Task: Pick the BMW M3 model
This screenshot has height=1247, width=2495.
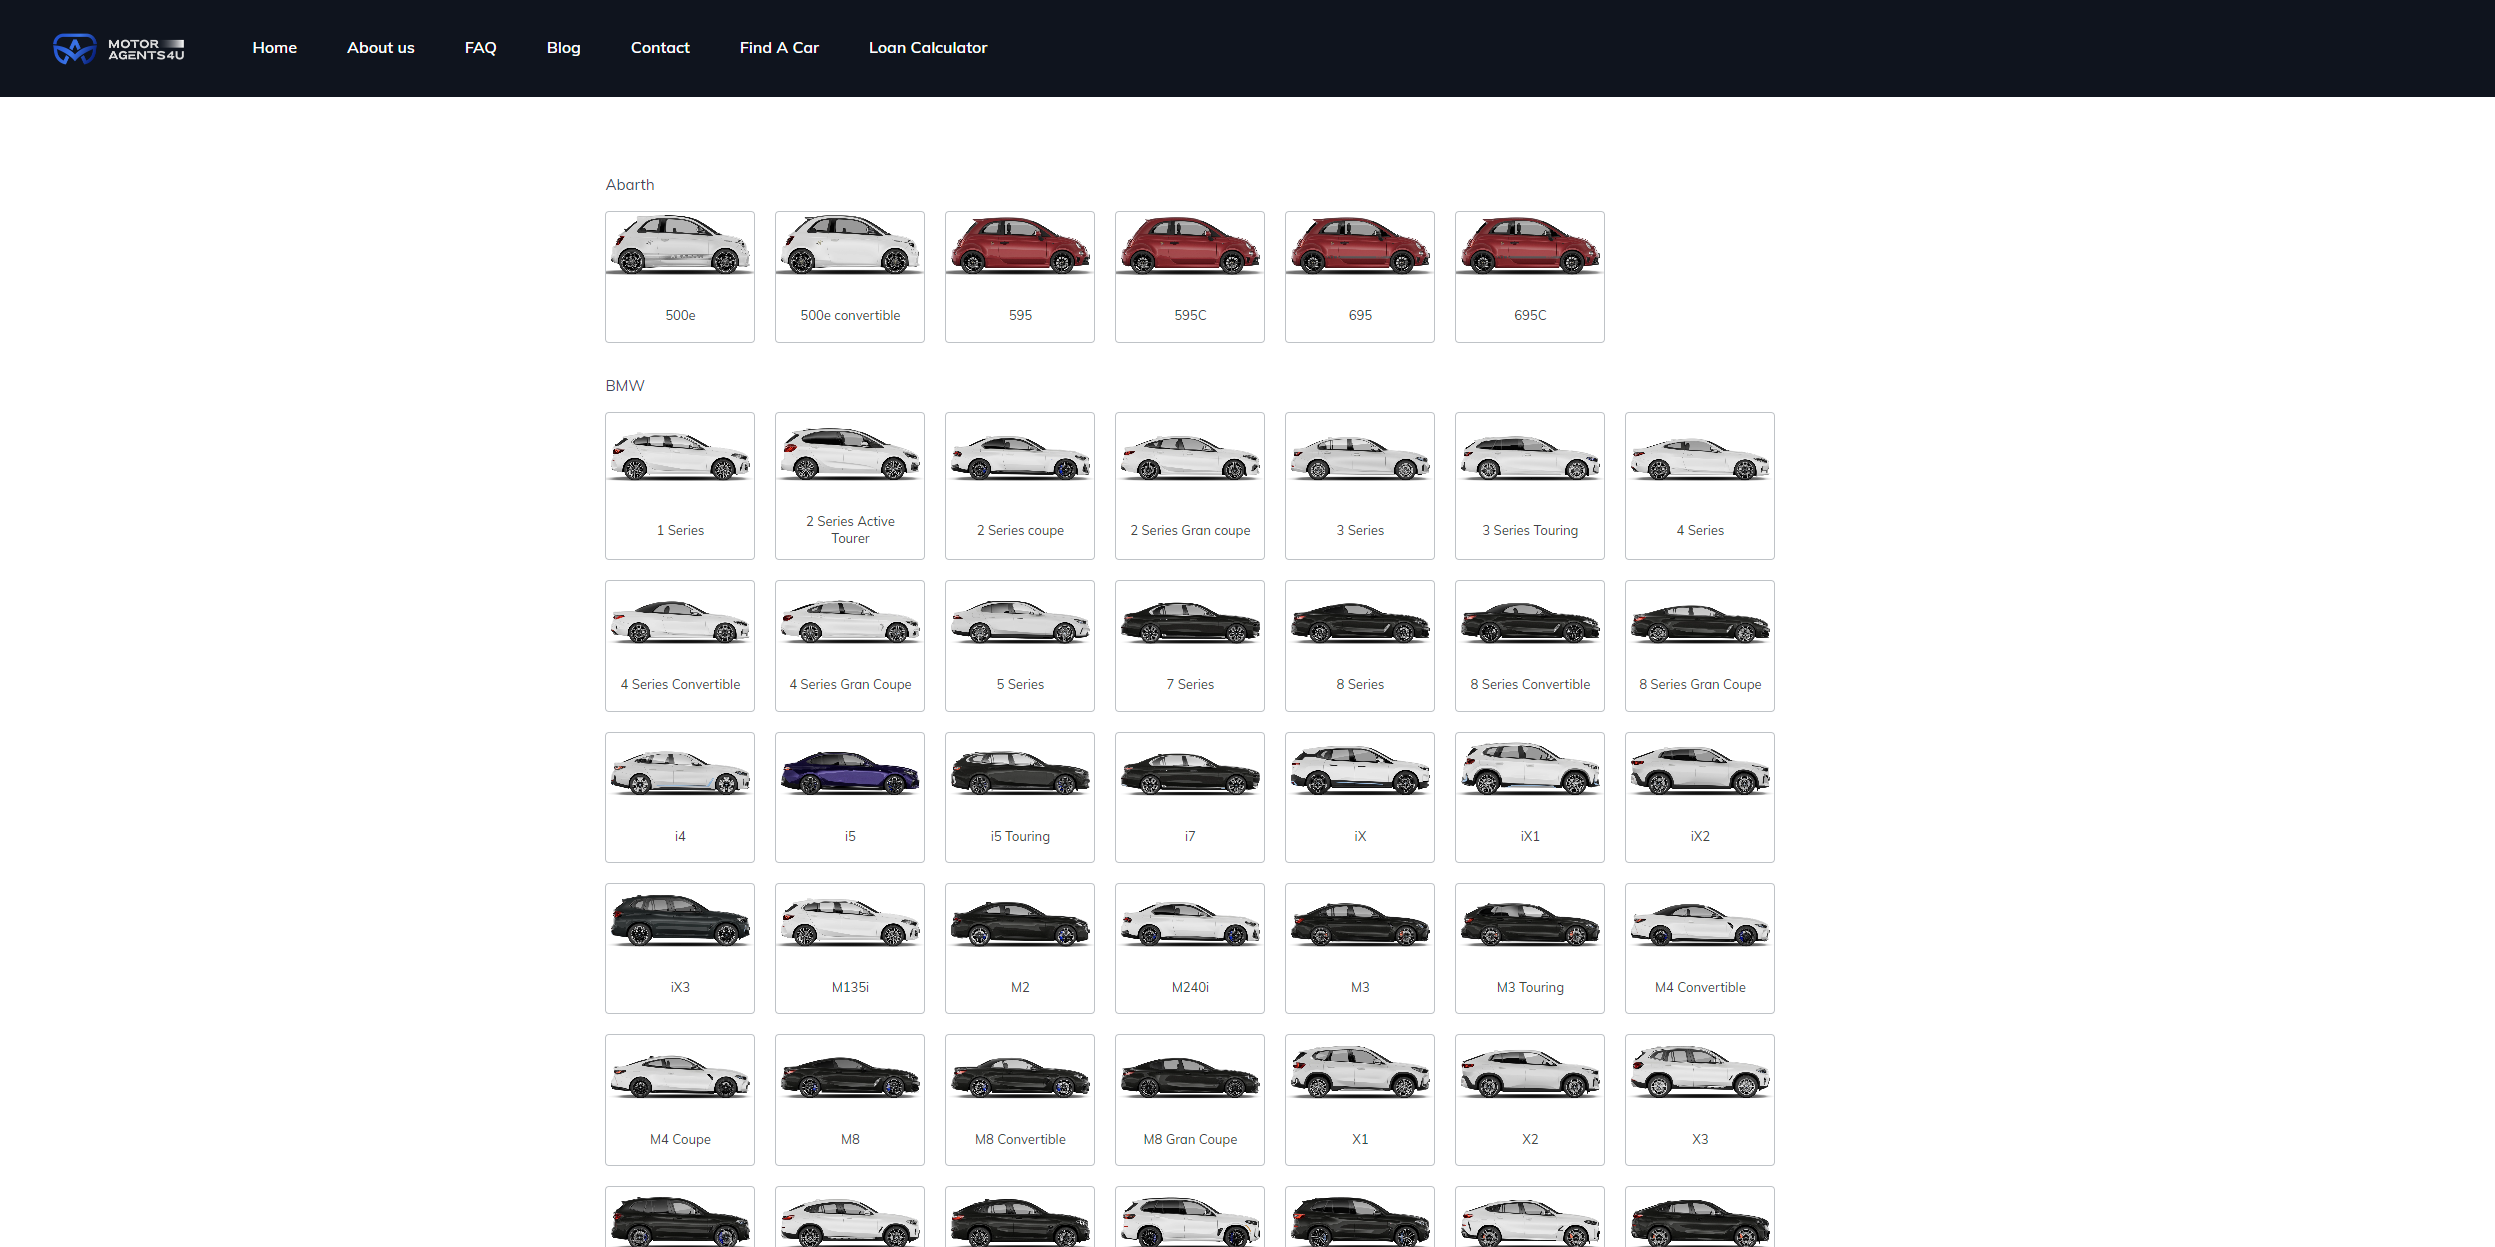Action: [1360, 948]
